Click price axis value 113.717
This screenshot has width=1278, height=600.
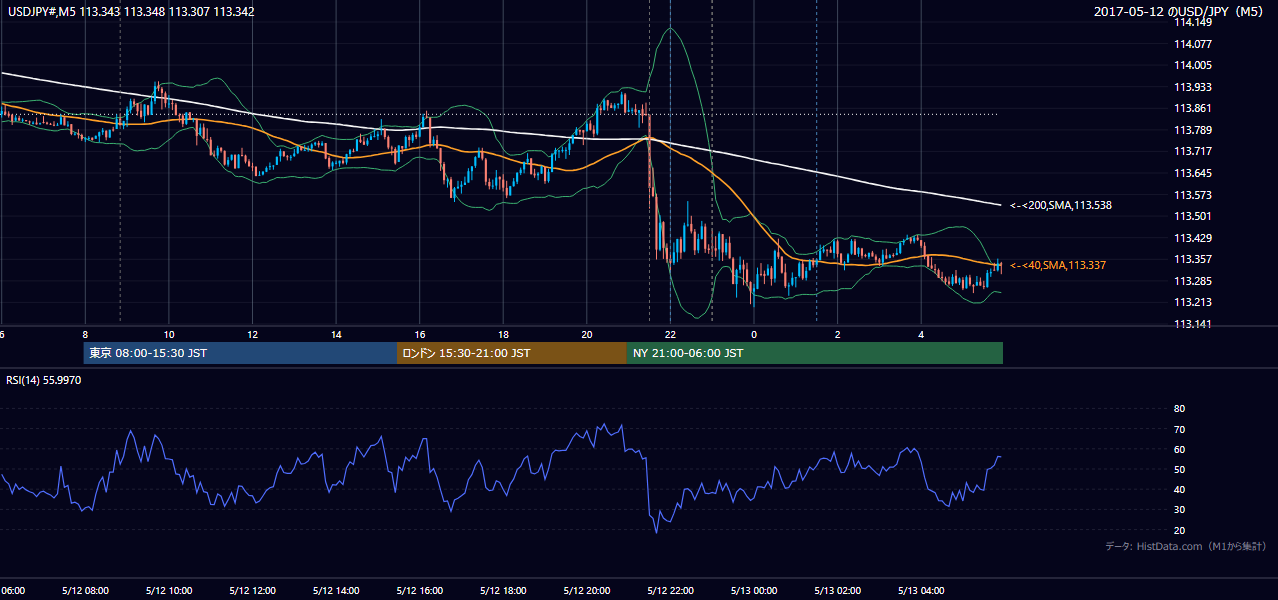tap(1192, 151)
